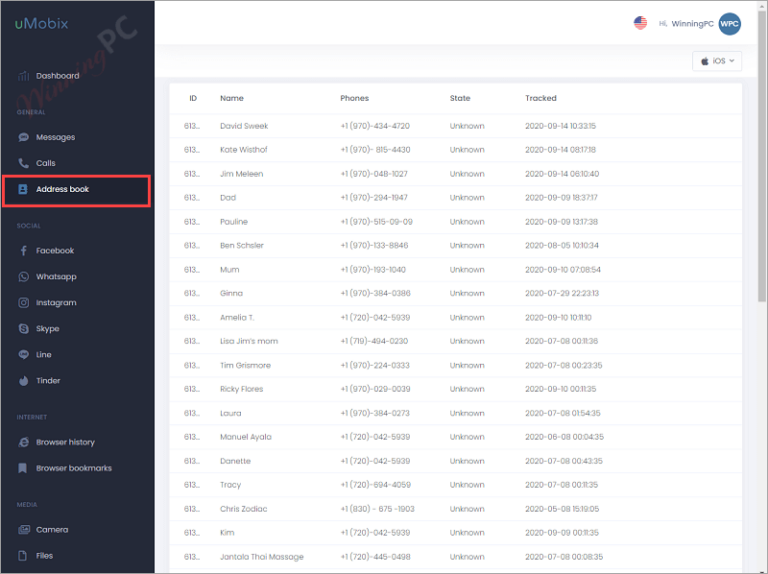Click the contact named Laura

[231, 413]
